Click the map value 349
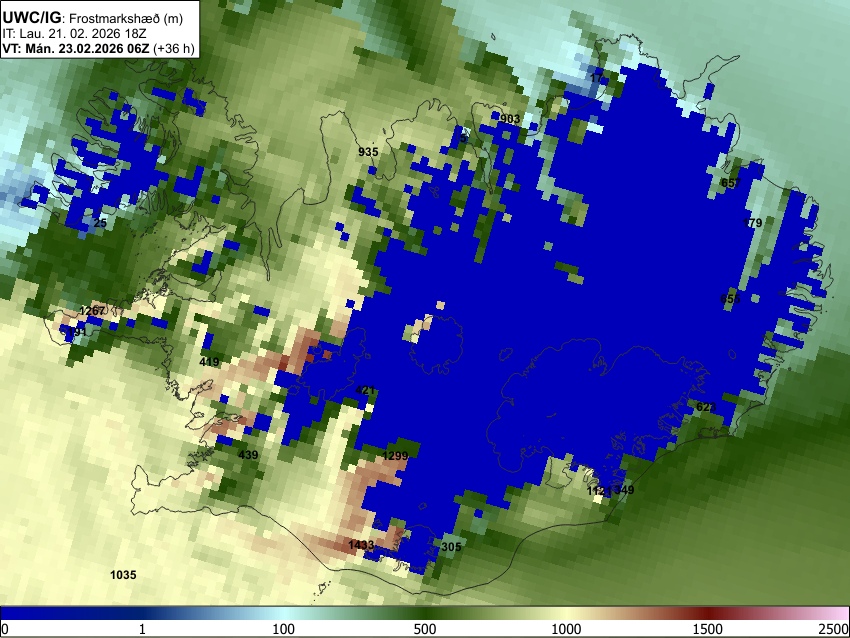 (x=624, y=489)
